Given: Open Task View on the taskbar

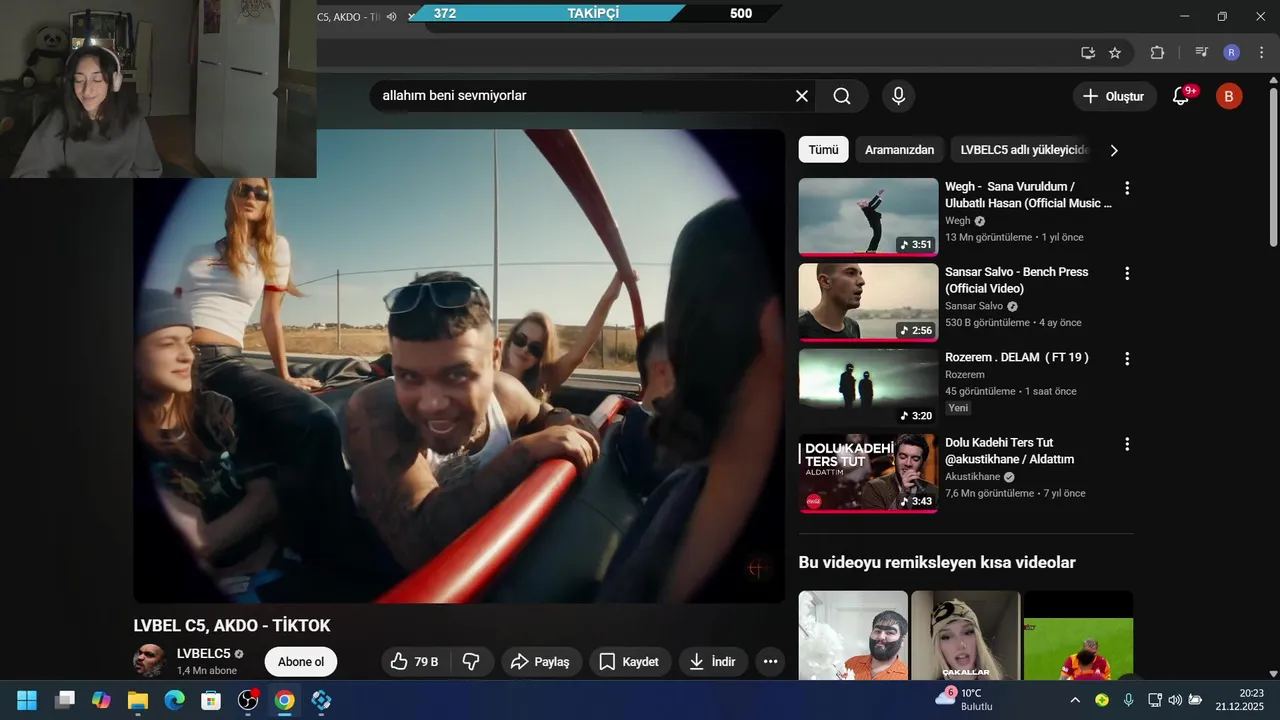Looking at the screenshot, I should [x=65, y=700].
